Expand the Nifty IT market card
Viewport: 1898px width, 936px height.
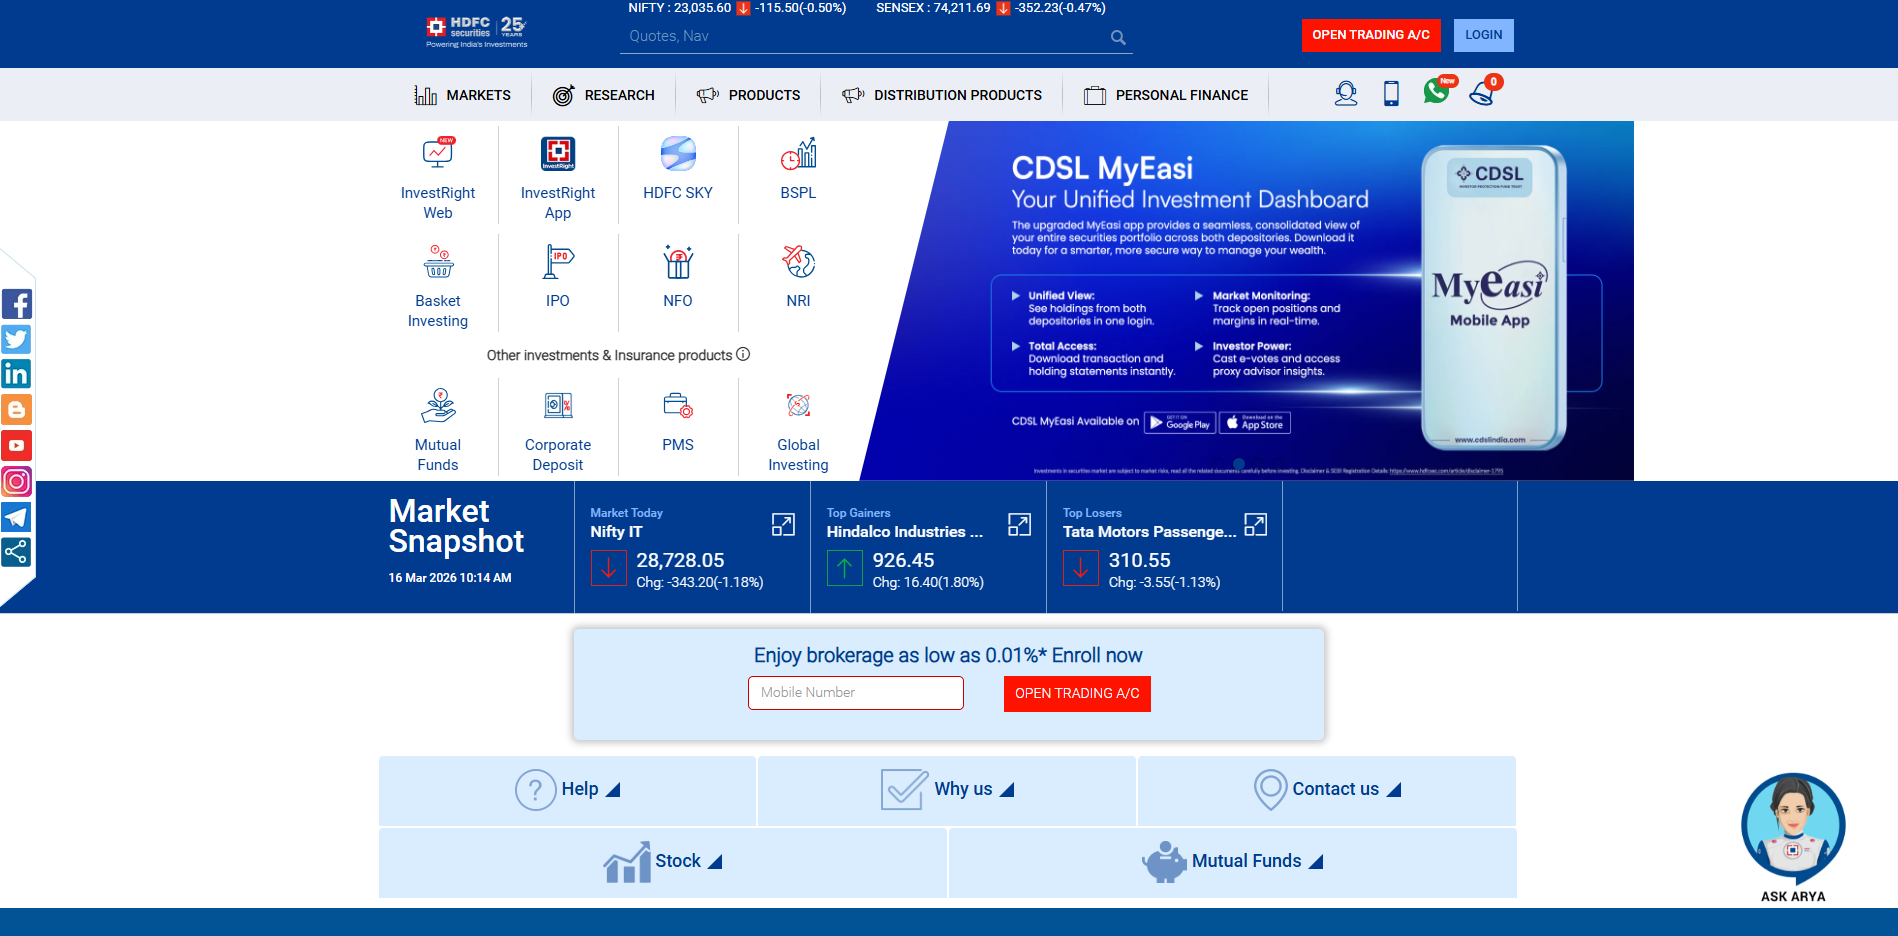click(783, 525)
